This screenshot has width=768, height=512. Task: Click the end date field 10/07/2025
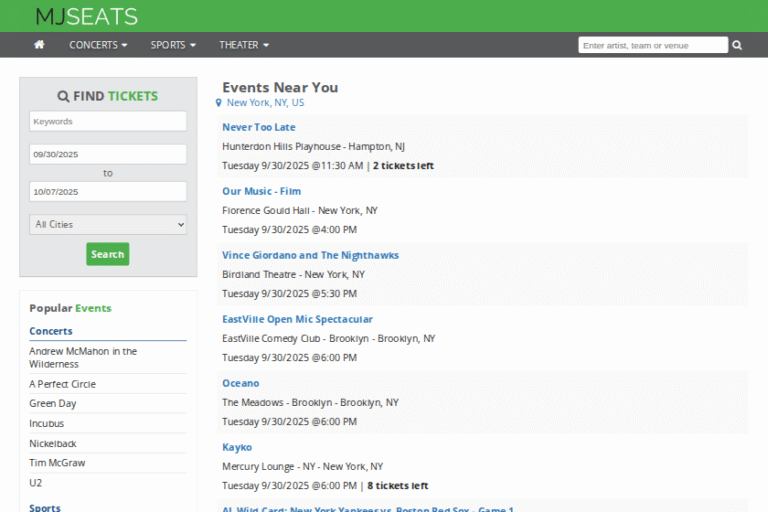[x=108, y=191]
